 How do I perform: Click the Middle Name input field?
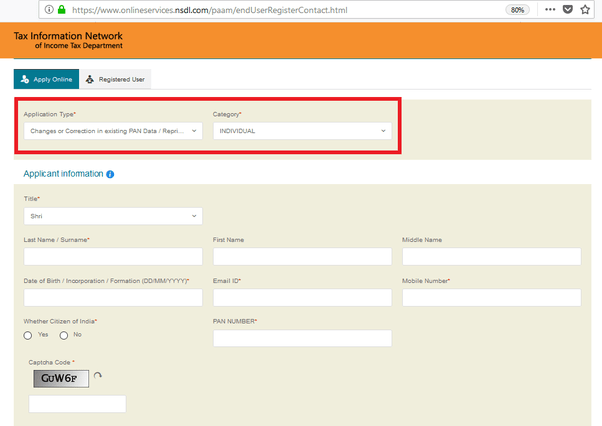coord(491,256)
